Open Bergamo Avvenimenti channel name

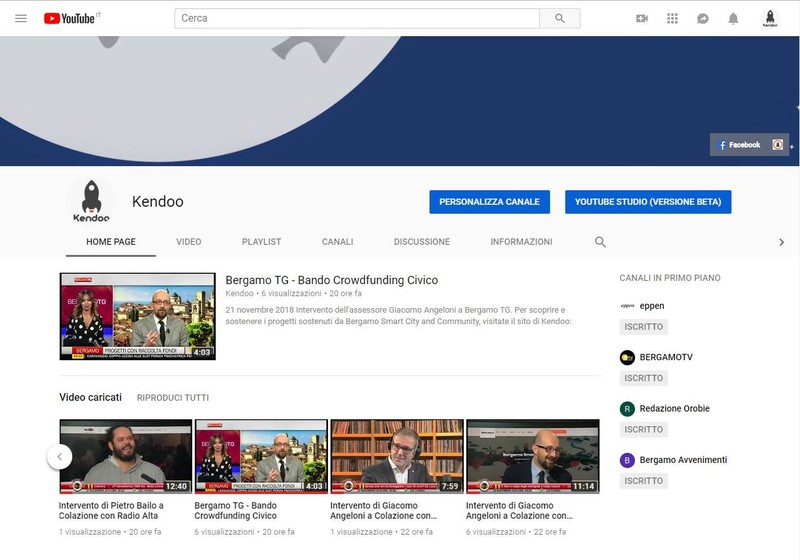pyautogui.click(x=683, y=460)
